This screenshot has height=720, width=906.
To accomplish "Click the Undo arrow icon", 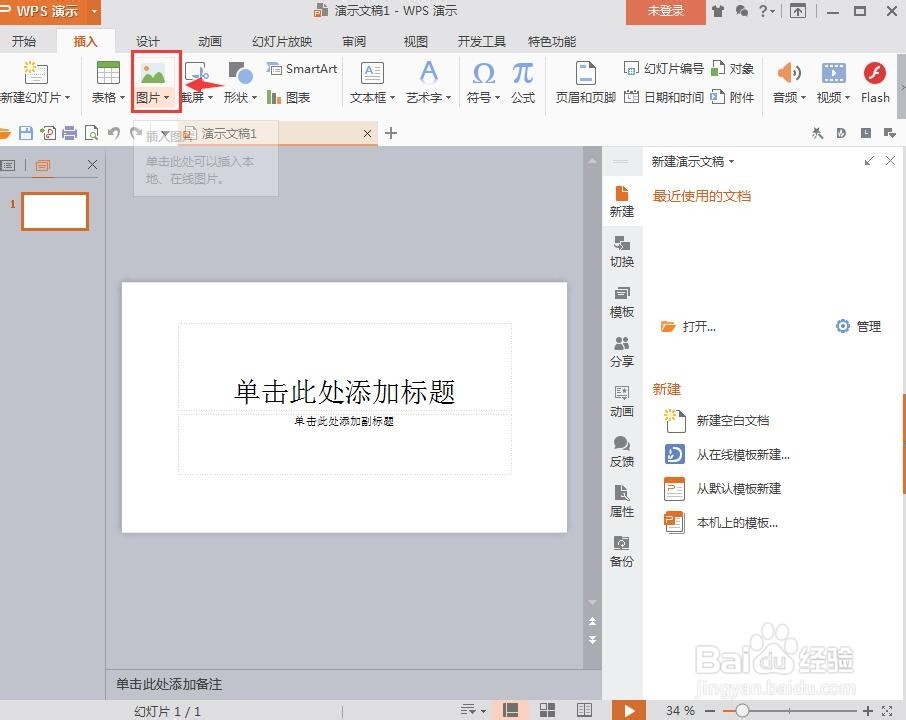I will [x=114, y=133].
